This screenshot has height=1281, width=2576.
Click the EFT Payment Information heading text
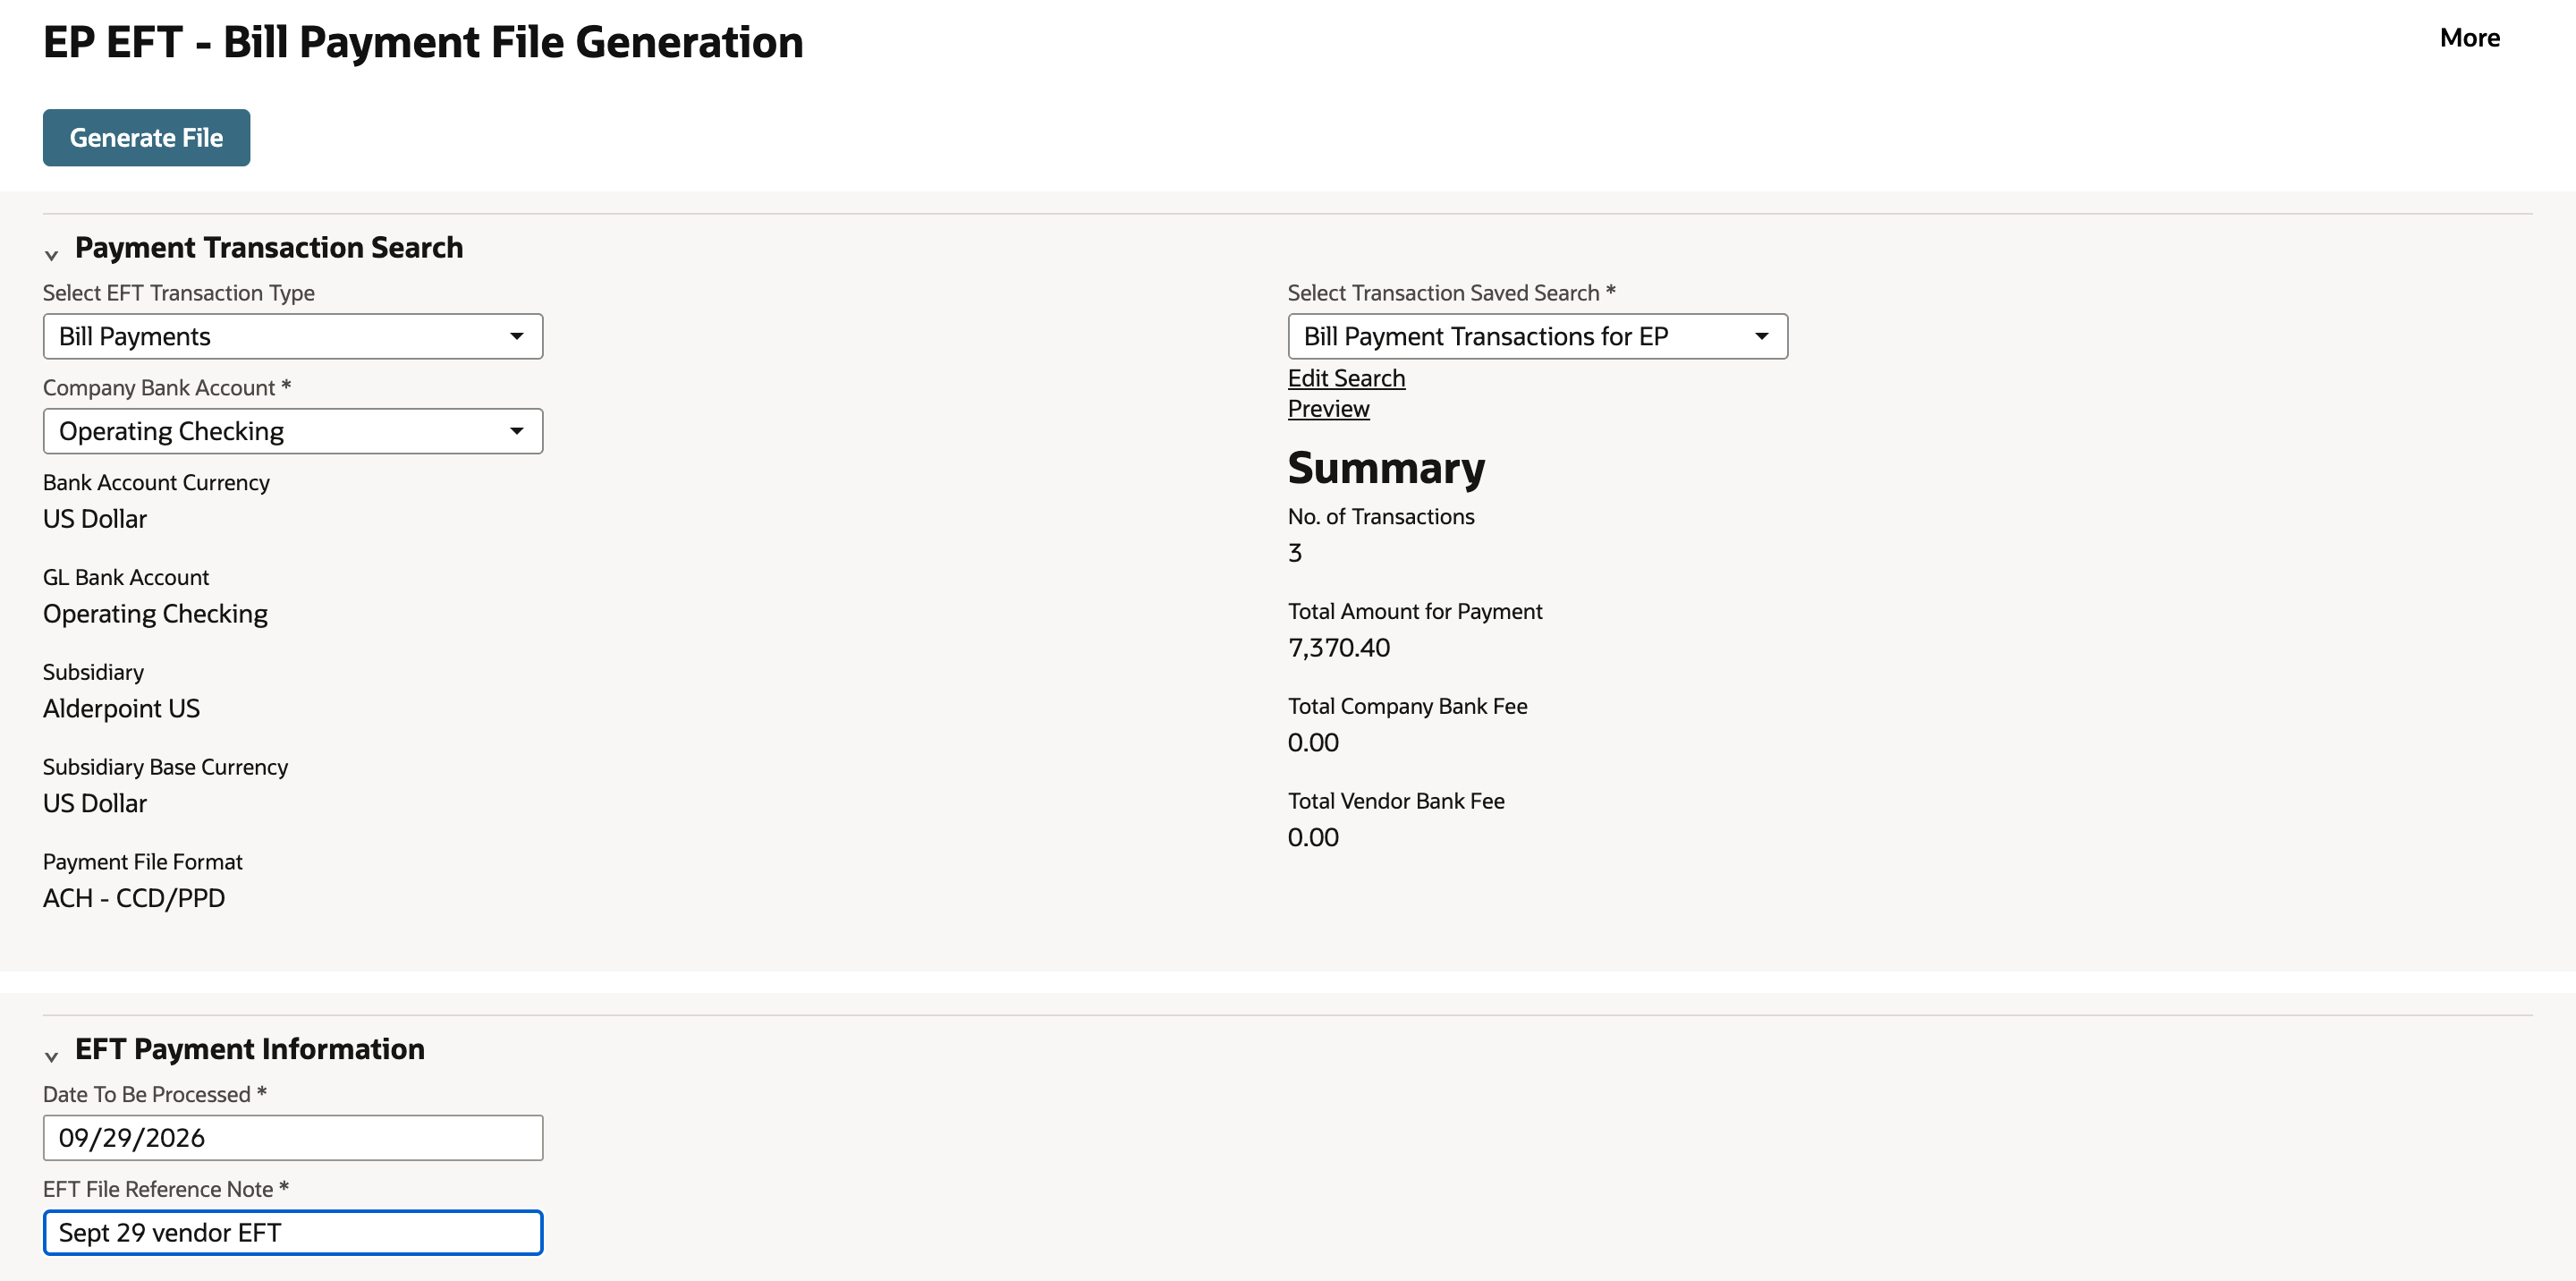click(250, 1049)
